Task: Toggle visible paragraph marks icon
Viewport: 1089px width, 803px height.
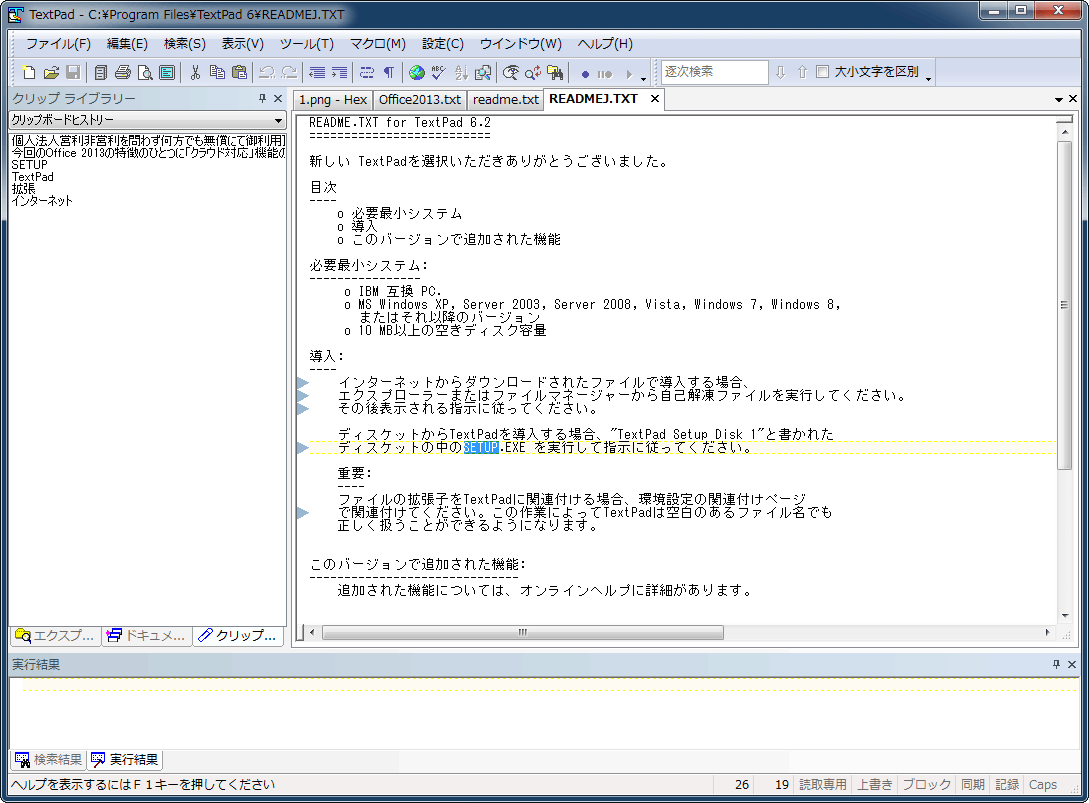Action: [389, 72]
